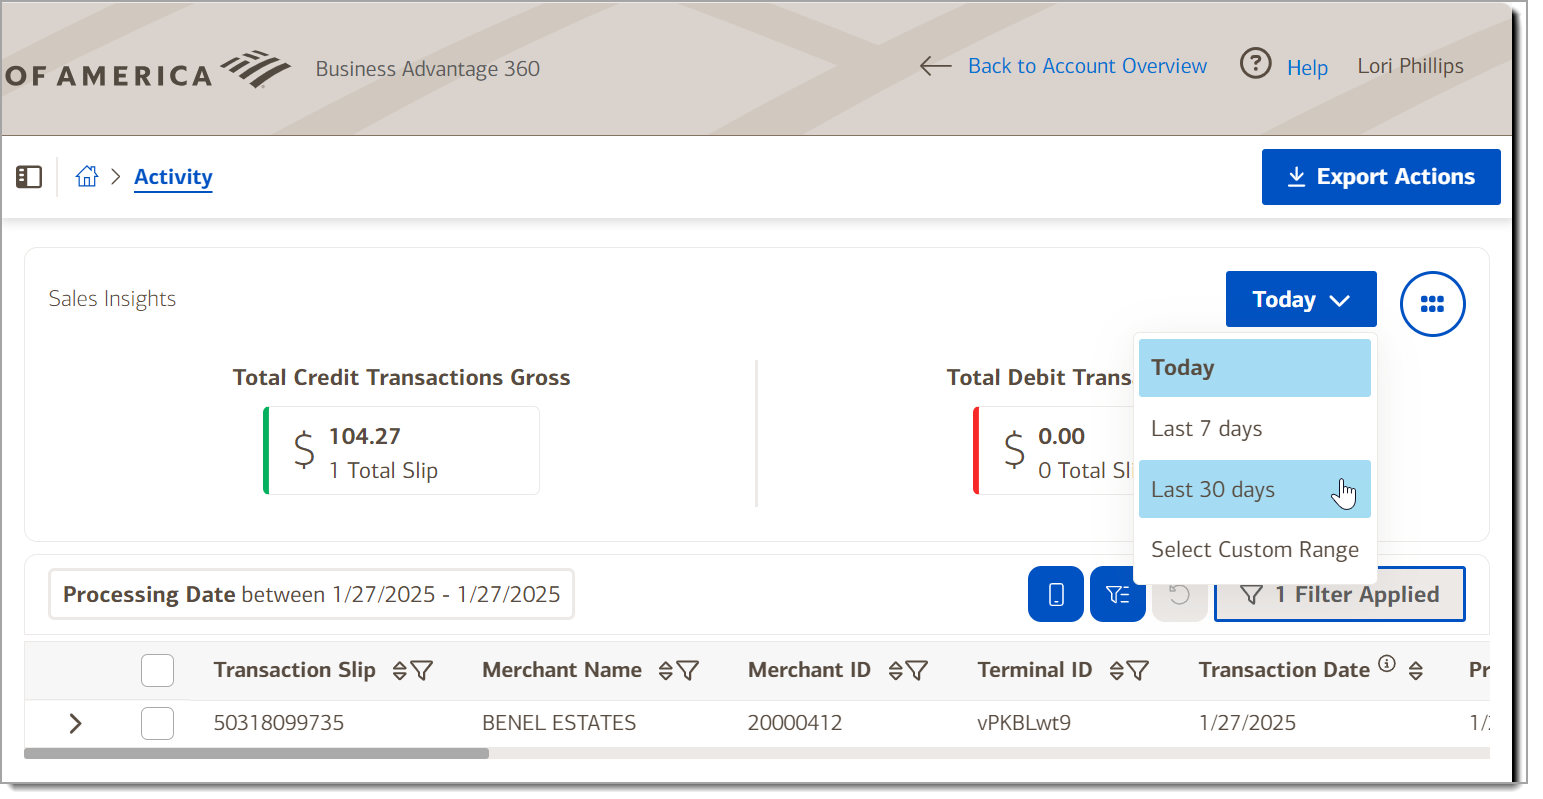The image size is (1543, 799).
Task: Click terminal ID vPKBLwt9
Action: point(1024,723)
